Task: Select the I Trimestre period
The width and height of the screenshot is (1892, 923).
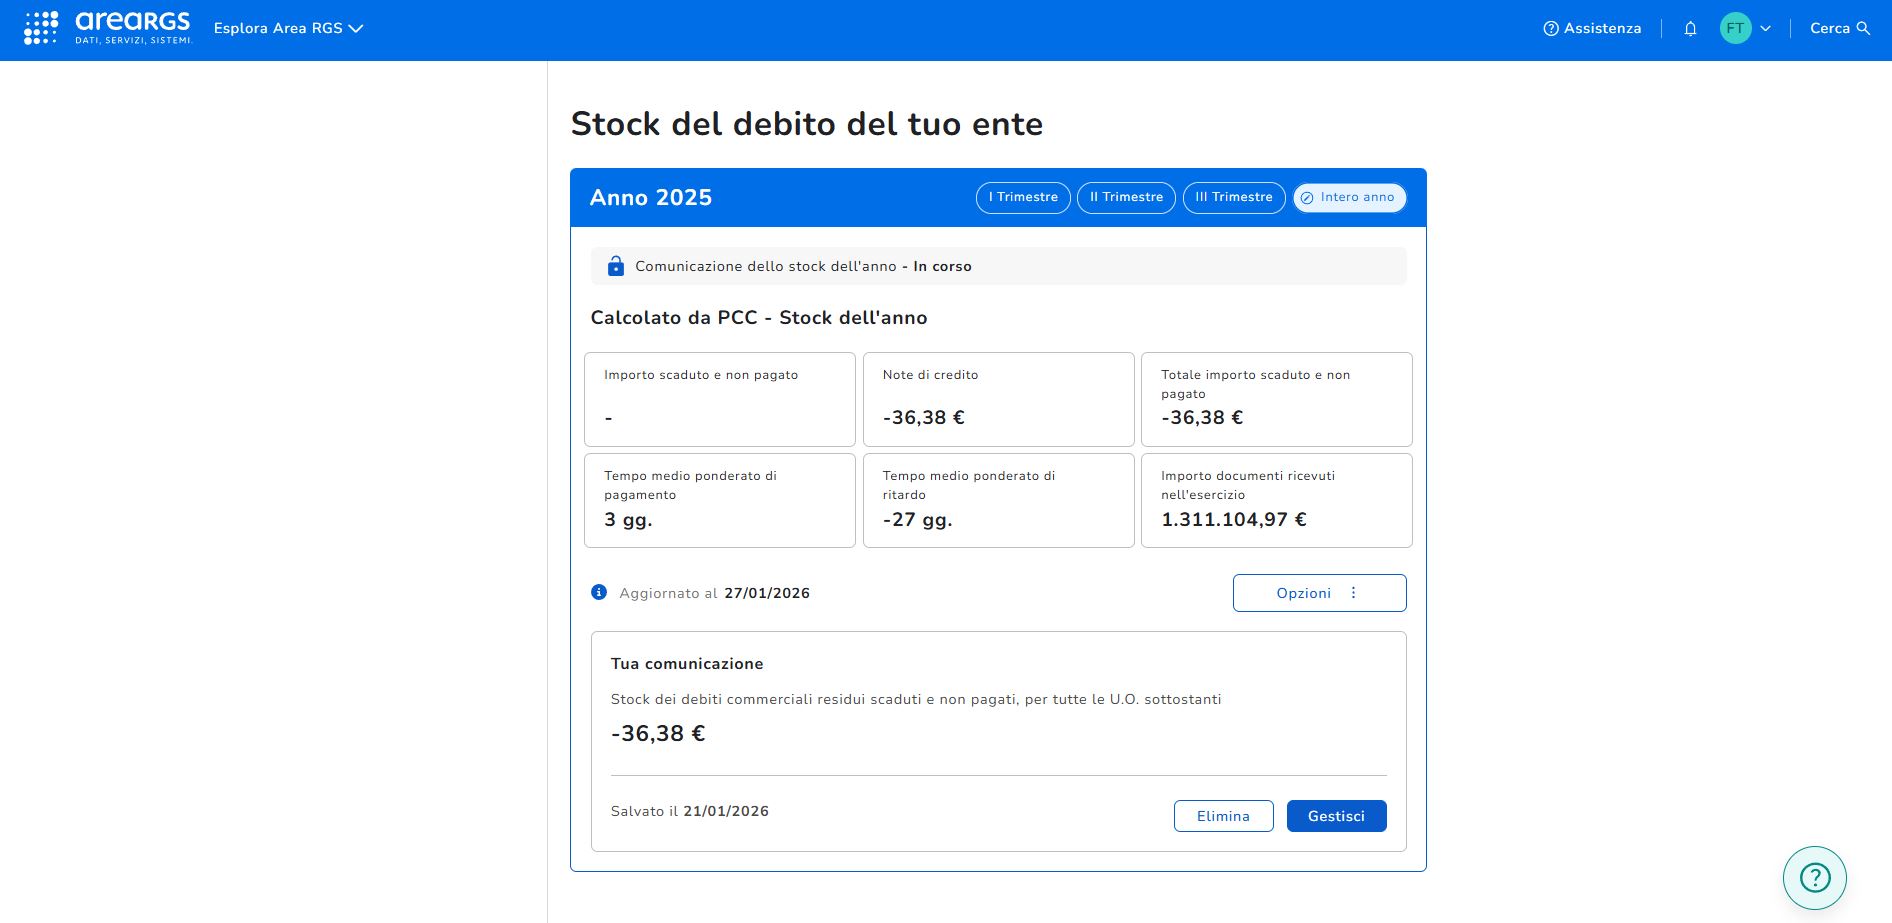Action: (x=1023, y=198)
